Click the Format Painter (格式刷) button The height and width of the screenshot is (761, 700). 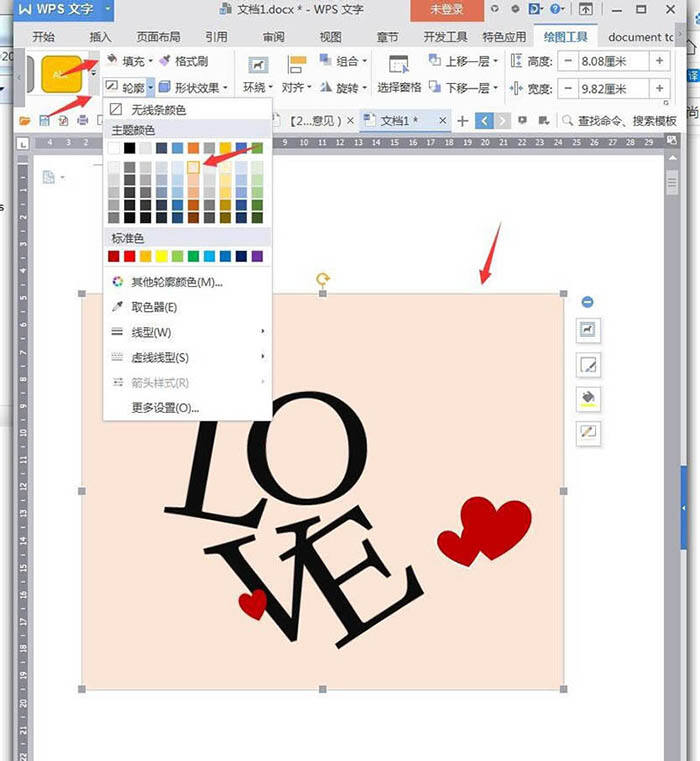180,61
